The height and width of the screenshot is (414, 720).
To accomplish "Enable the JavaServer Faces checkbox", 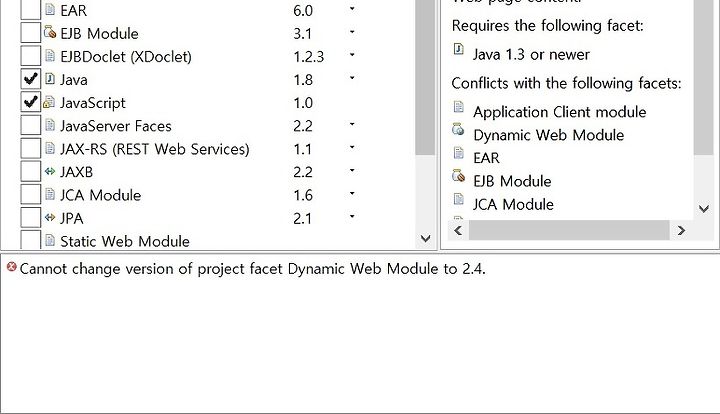I will [31, 125].
